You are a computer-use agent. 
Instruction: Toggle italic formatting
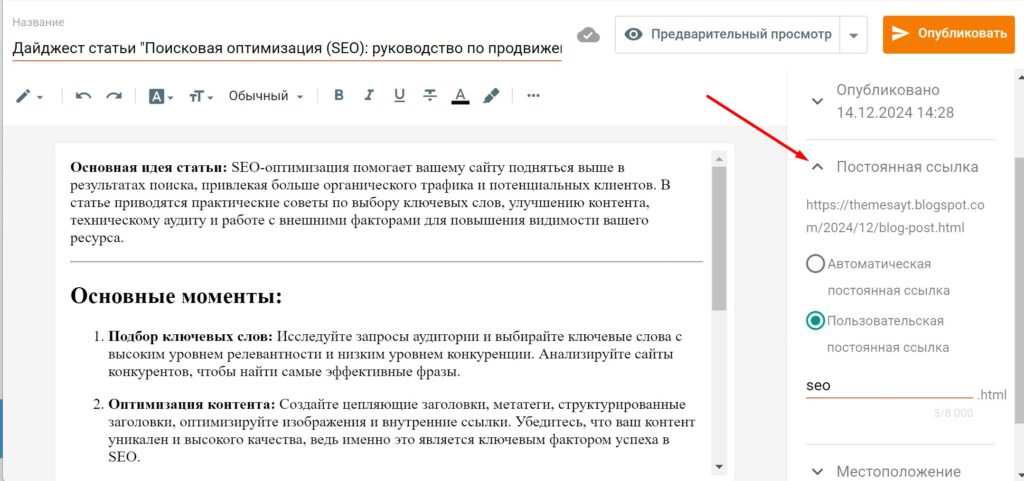pos(369,96)
